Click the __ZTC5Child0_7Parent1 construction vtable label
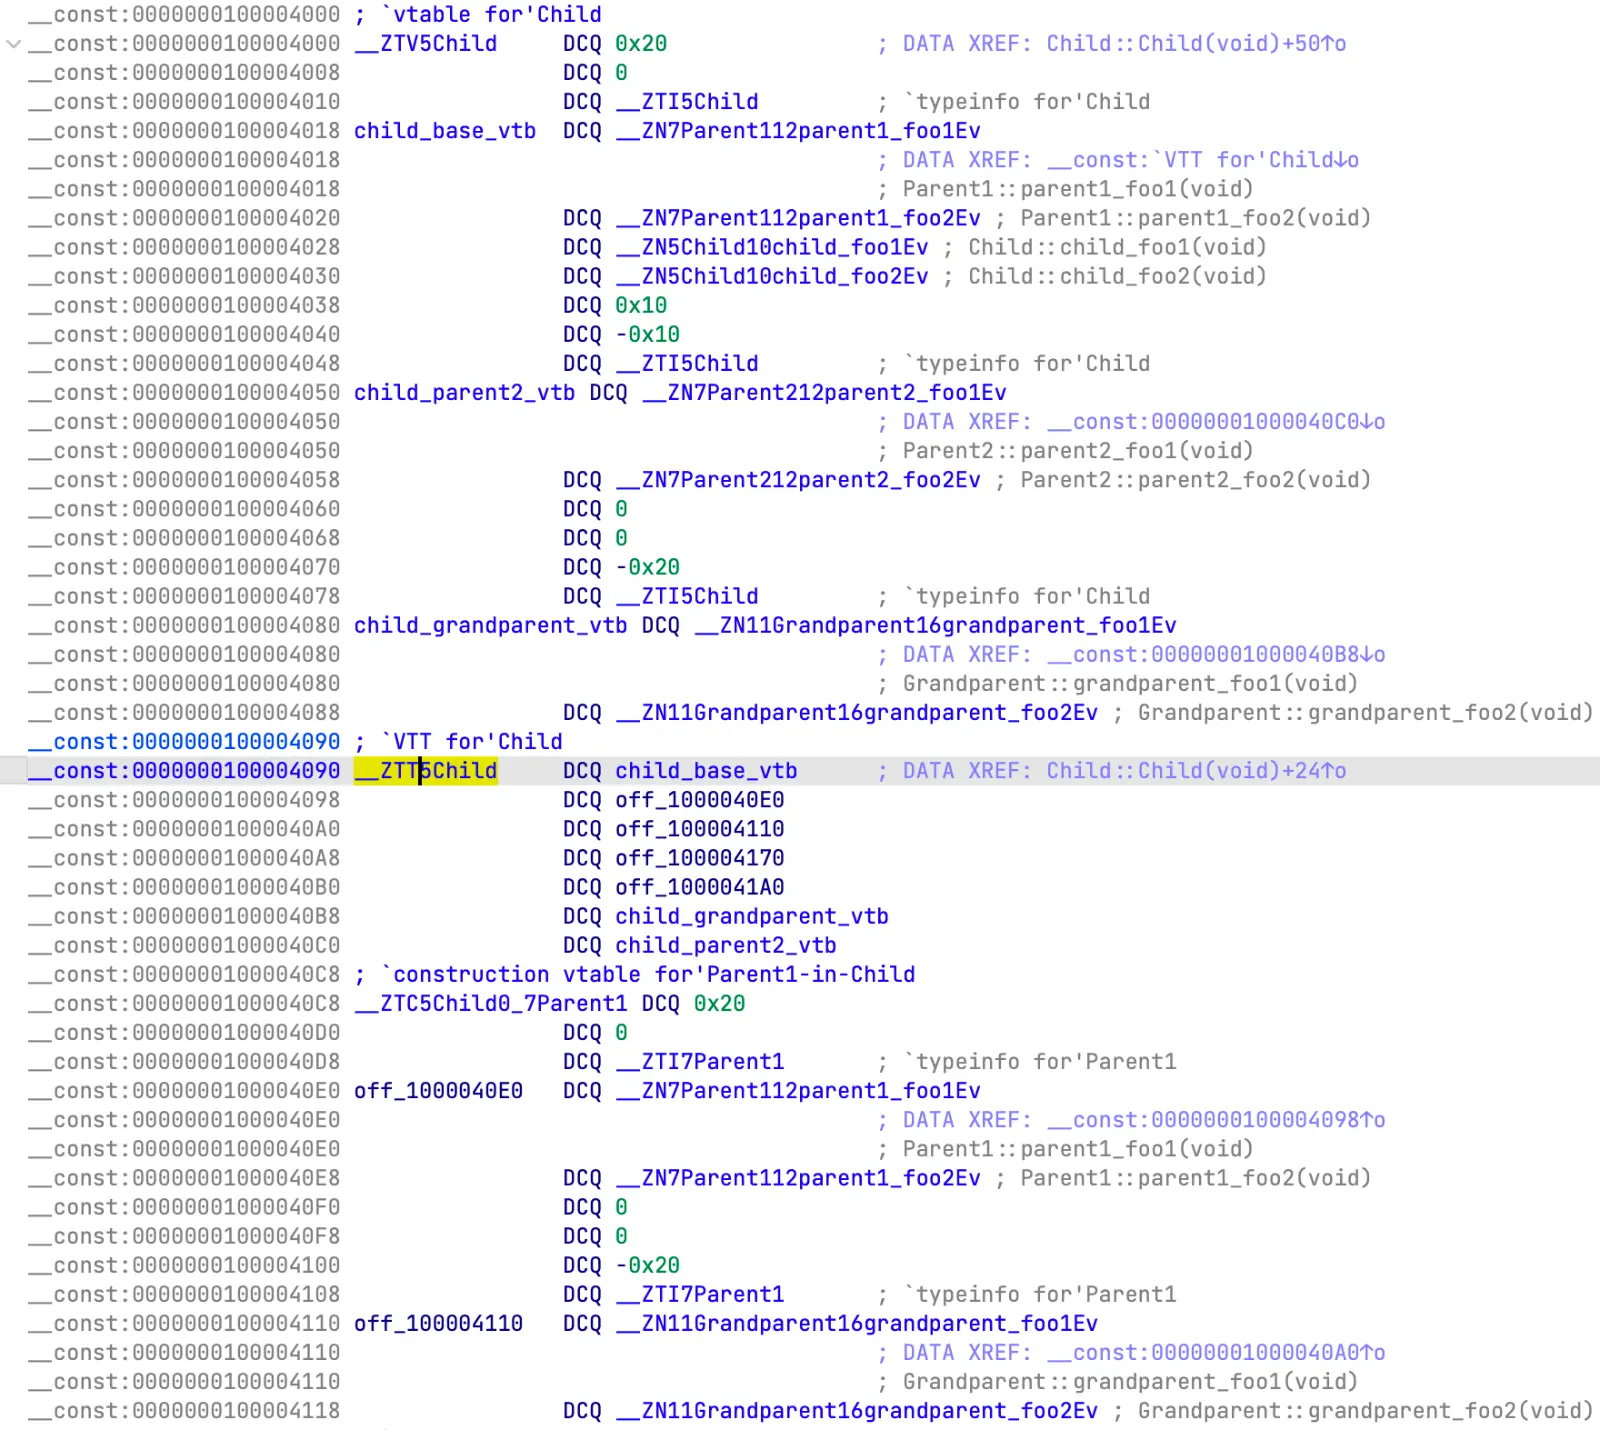Image resolution: width=1600 pixels, height=1430 pixels. [491, 1004]
